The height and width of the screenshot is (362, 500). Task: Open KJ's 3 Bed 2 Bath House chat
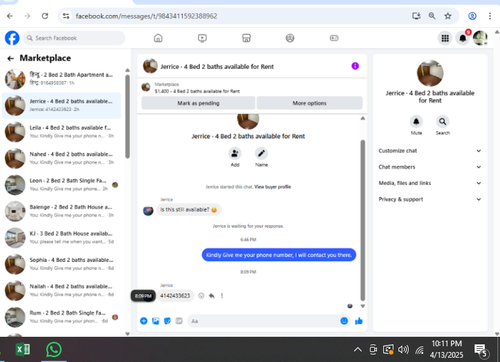pyautogui.click(x=61, y=238)
